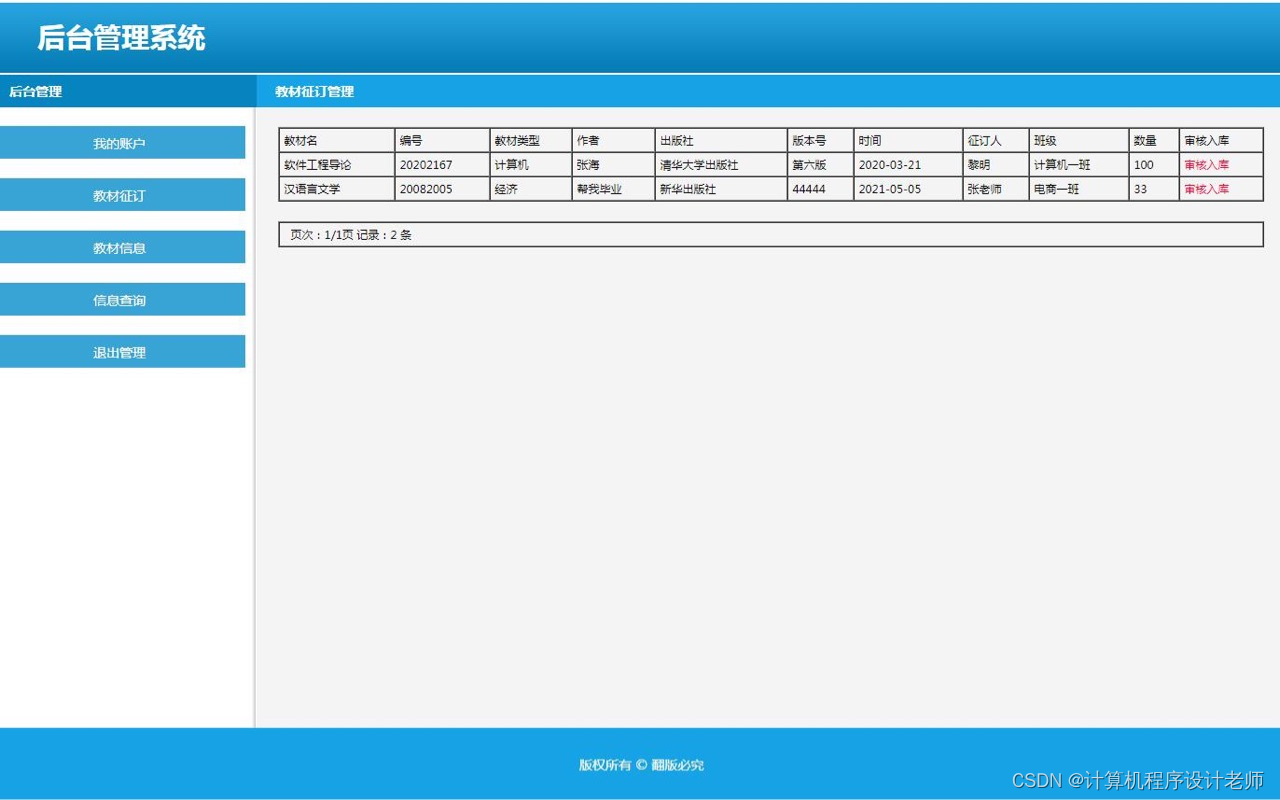Click the 作者 column header

click(614, 141)
